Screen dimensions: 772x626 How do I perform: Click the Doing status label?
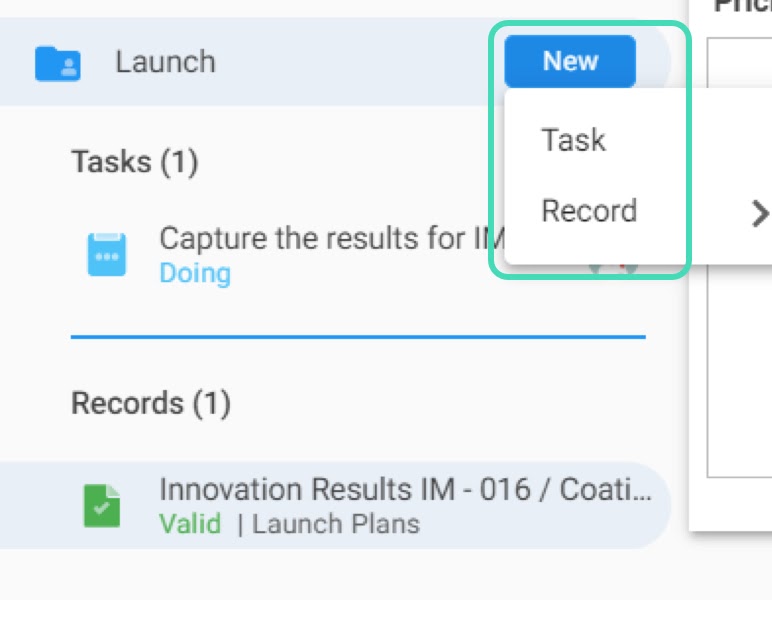click(195, 273)
